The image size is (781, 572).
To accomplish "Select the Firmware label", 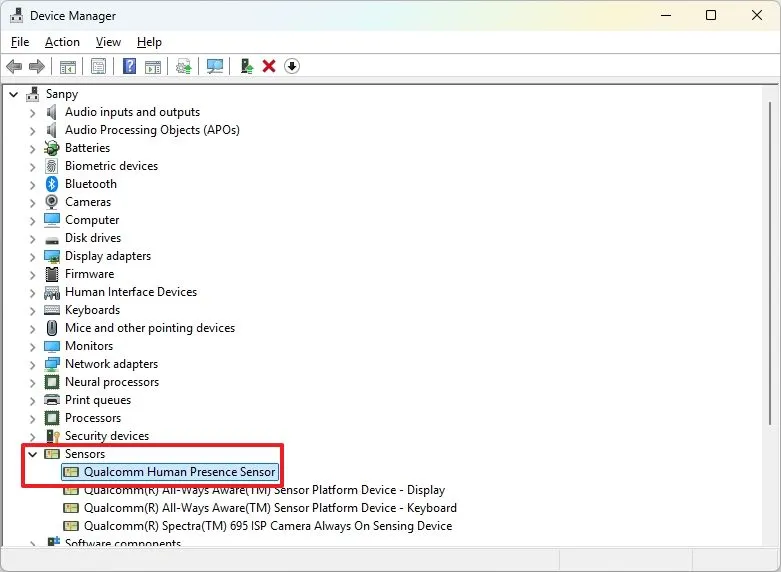I will point(90,274).
